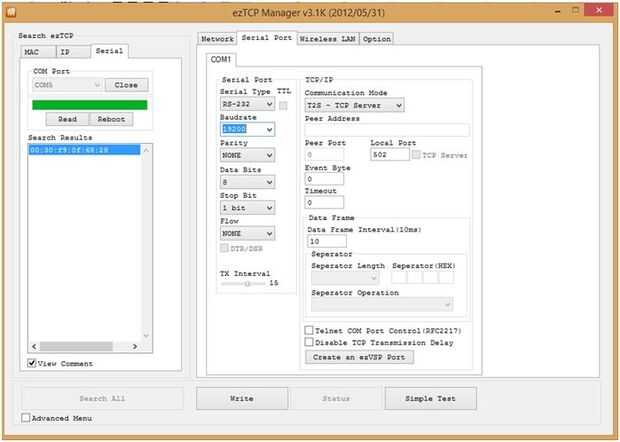Uncheck the View Comment checkbox
Viewport: 620px width, 442px height.
(x=32, y=363)
